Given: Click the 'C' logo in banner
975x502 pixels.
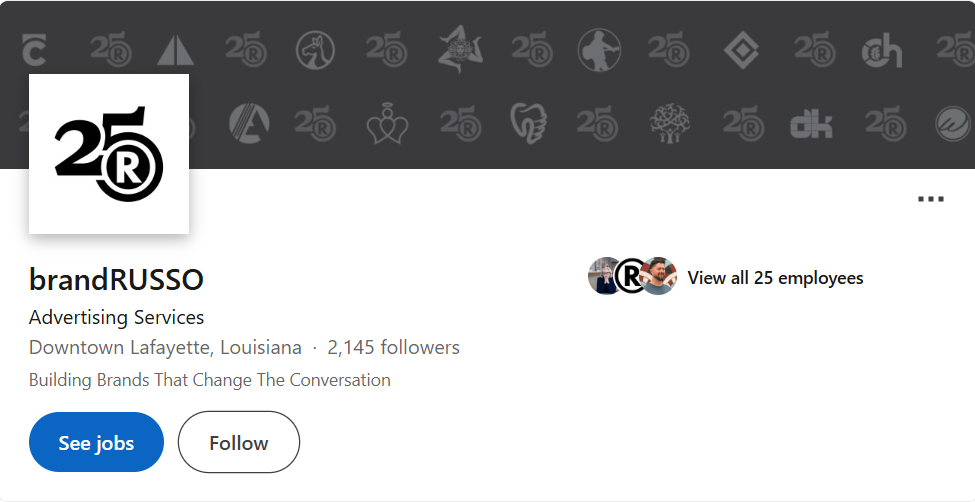Looking at the screenshot, I should click(35, 50).
